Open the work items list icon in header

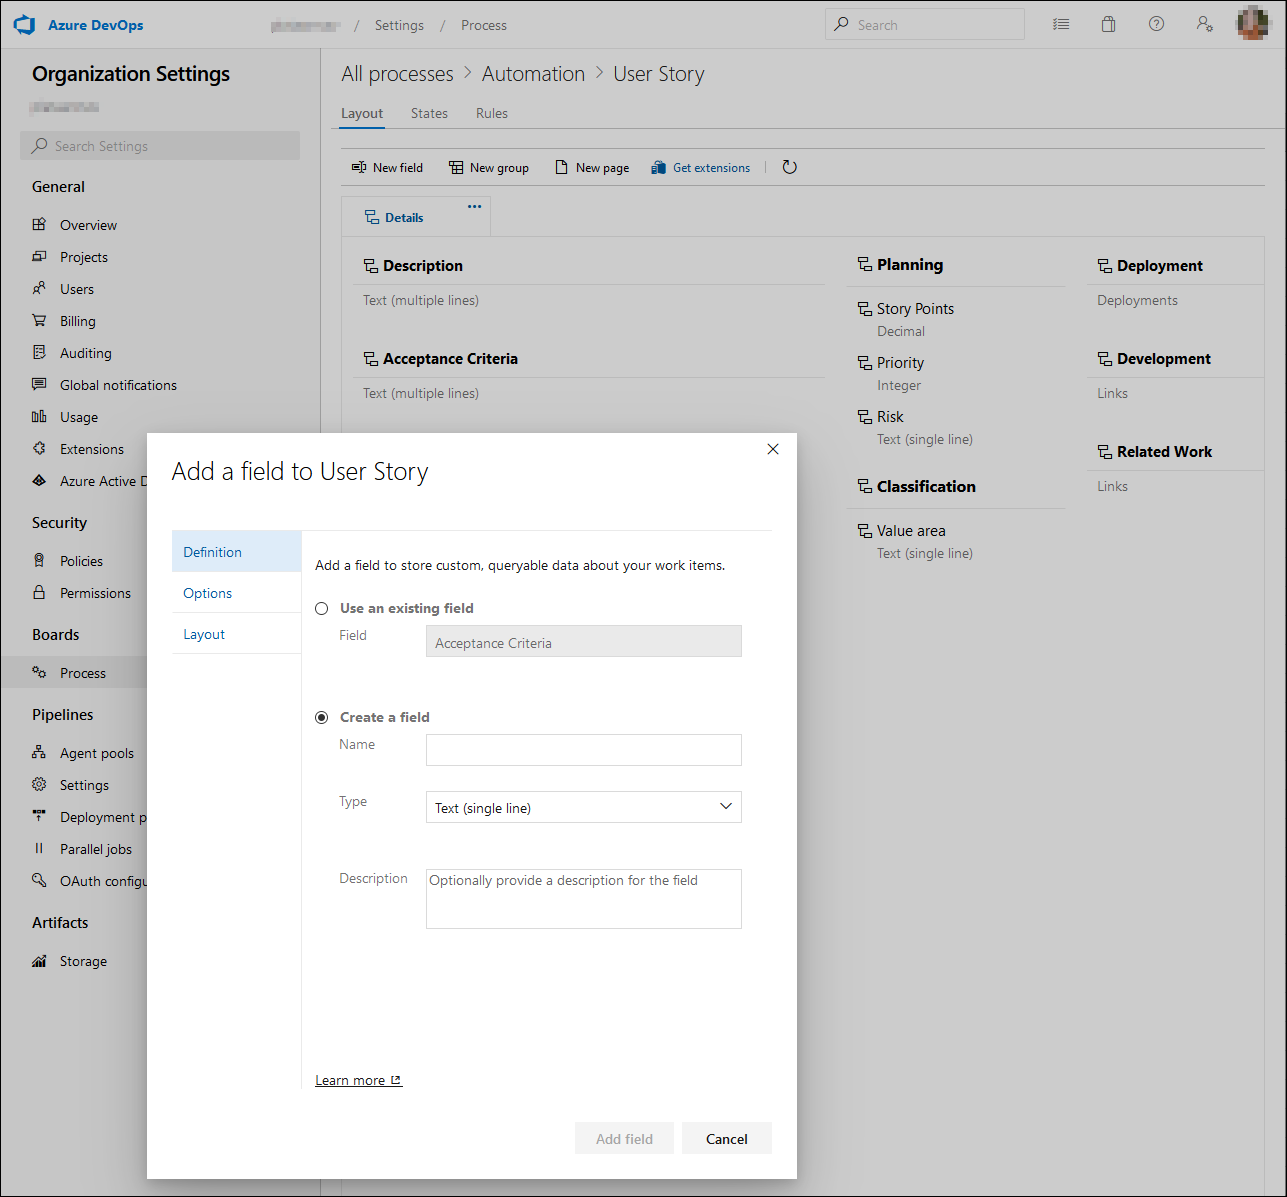[1061, 24]
